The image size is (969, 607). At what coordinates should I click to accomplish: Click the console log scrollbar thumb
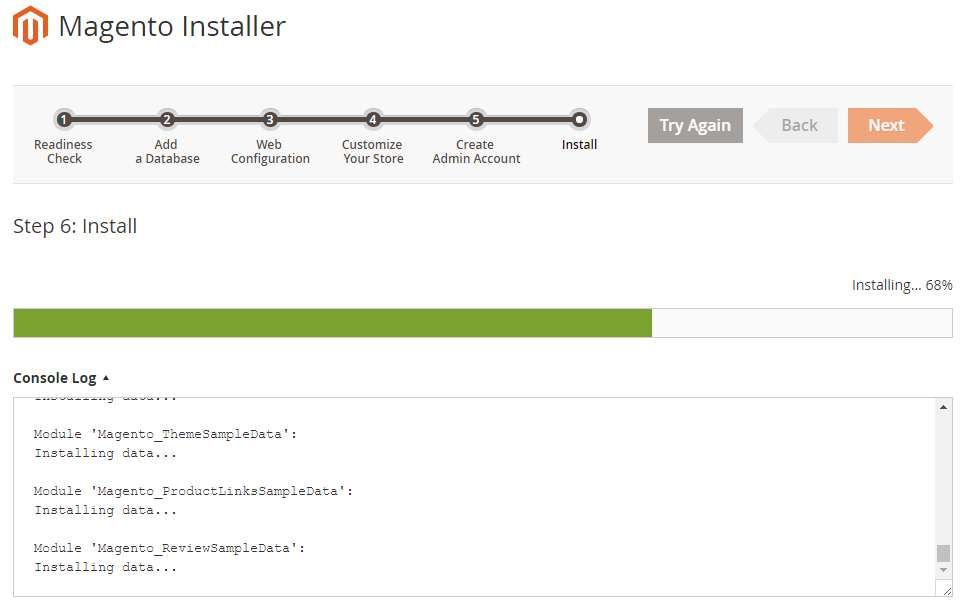click(x=944, y=553)
